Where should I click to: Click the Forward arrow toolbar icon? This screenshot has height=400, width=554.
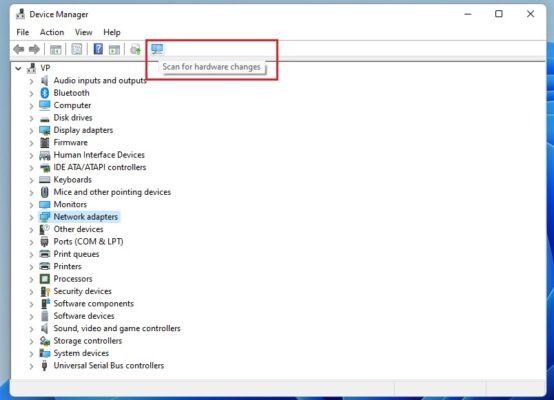[x=34, y=49]
